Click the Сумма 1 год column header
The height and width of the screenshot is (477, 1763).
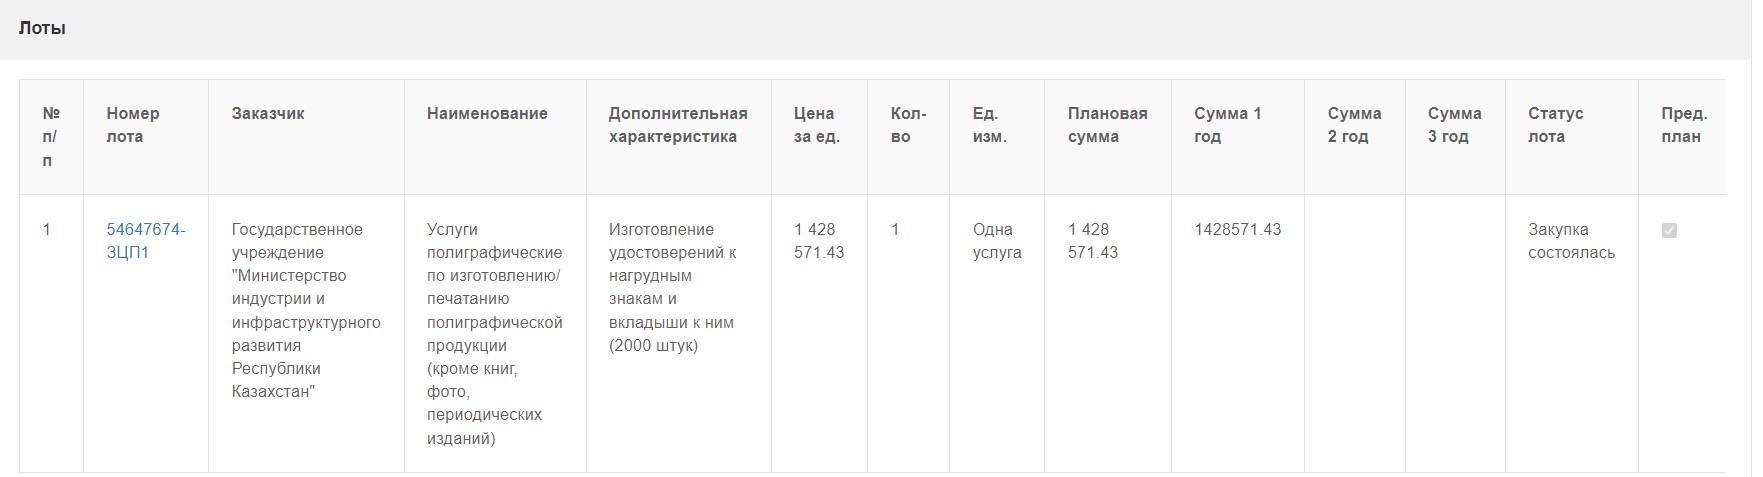(1228, 125)
